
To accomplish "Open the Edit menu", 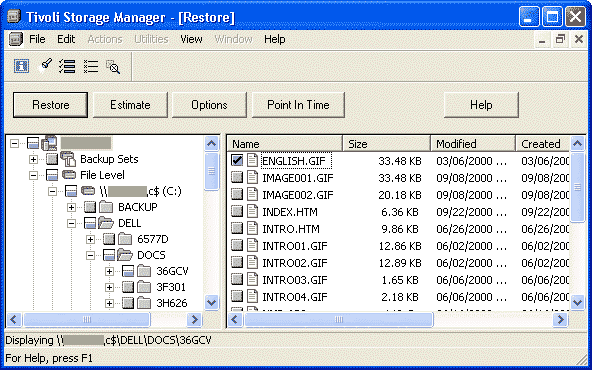I will pos(66,39).
